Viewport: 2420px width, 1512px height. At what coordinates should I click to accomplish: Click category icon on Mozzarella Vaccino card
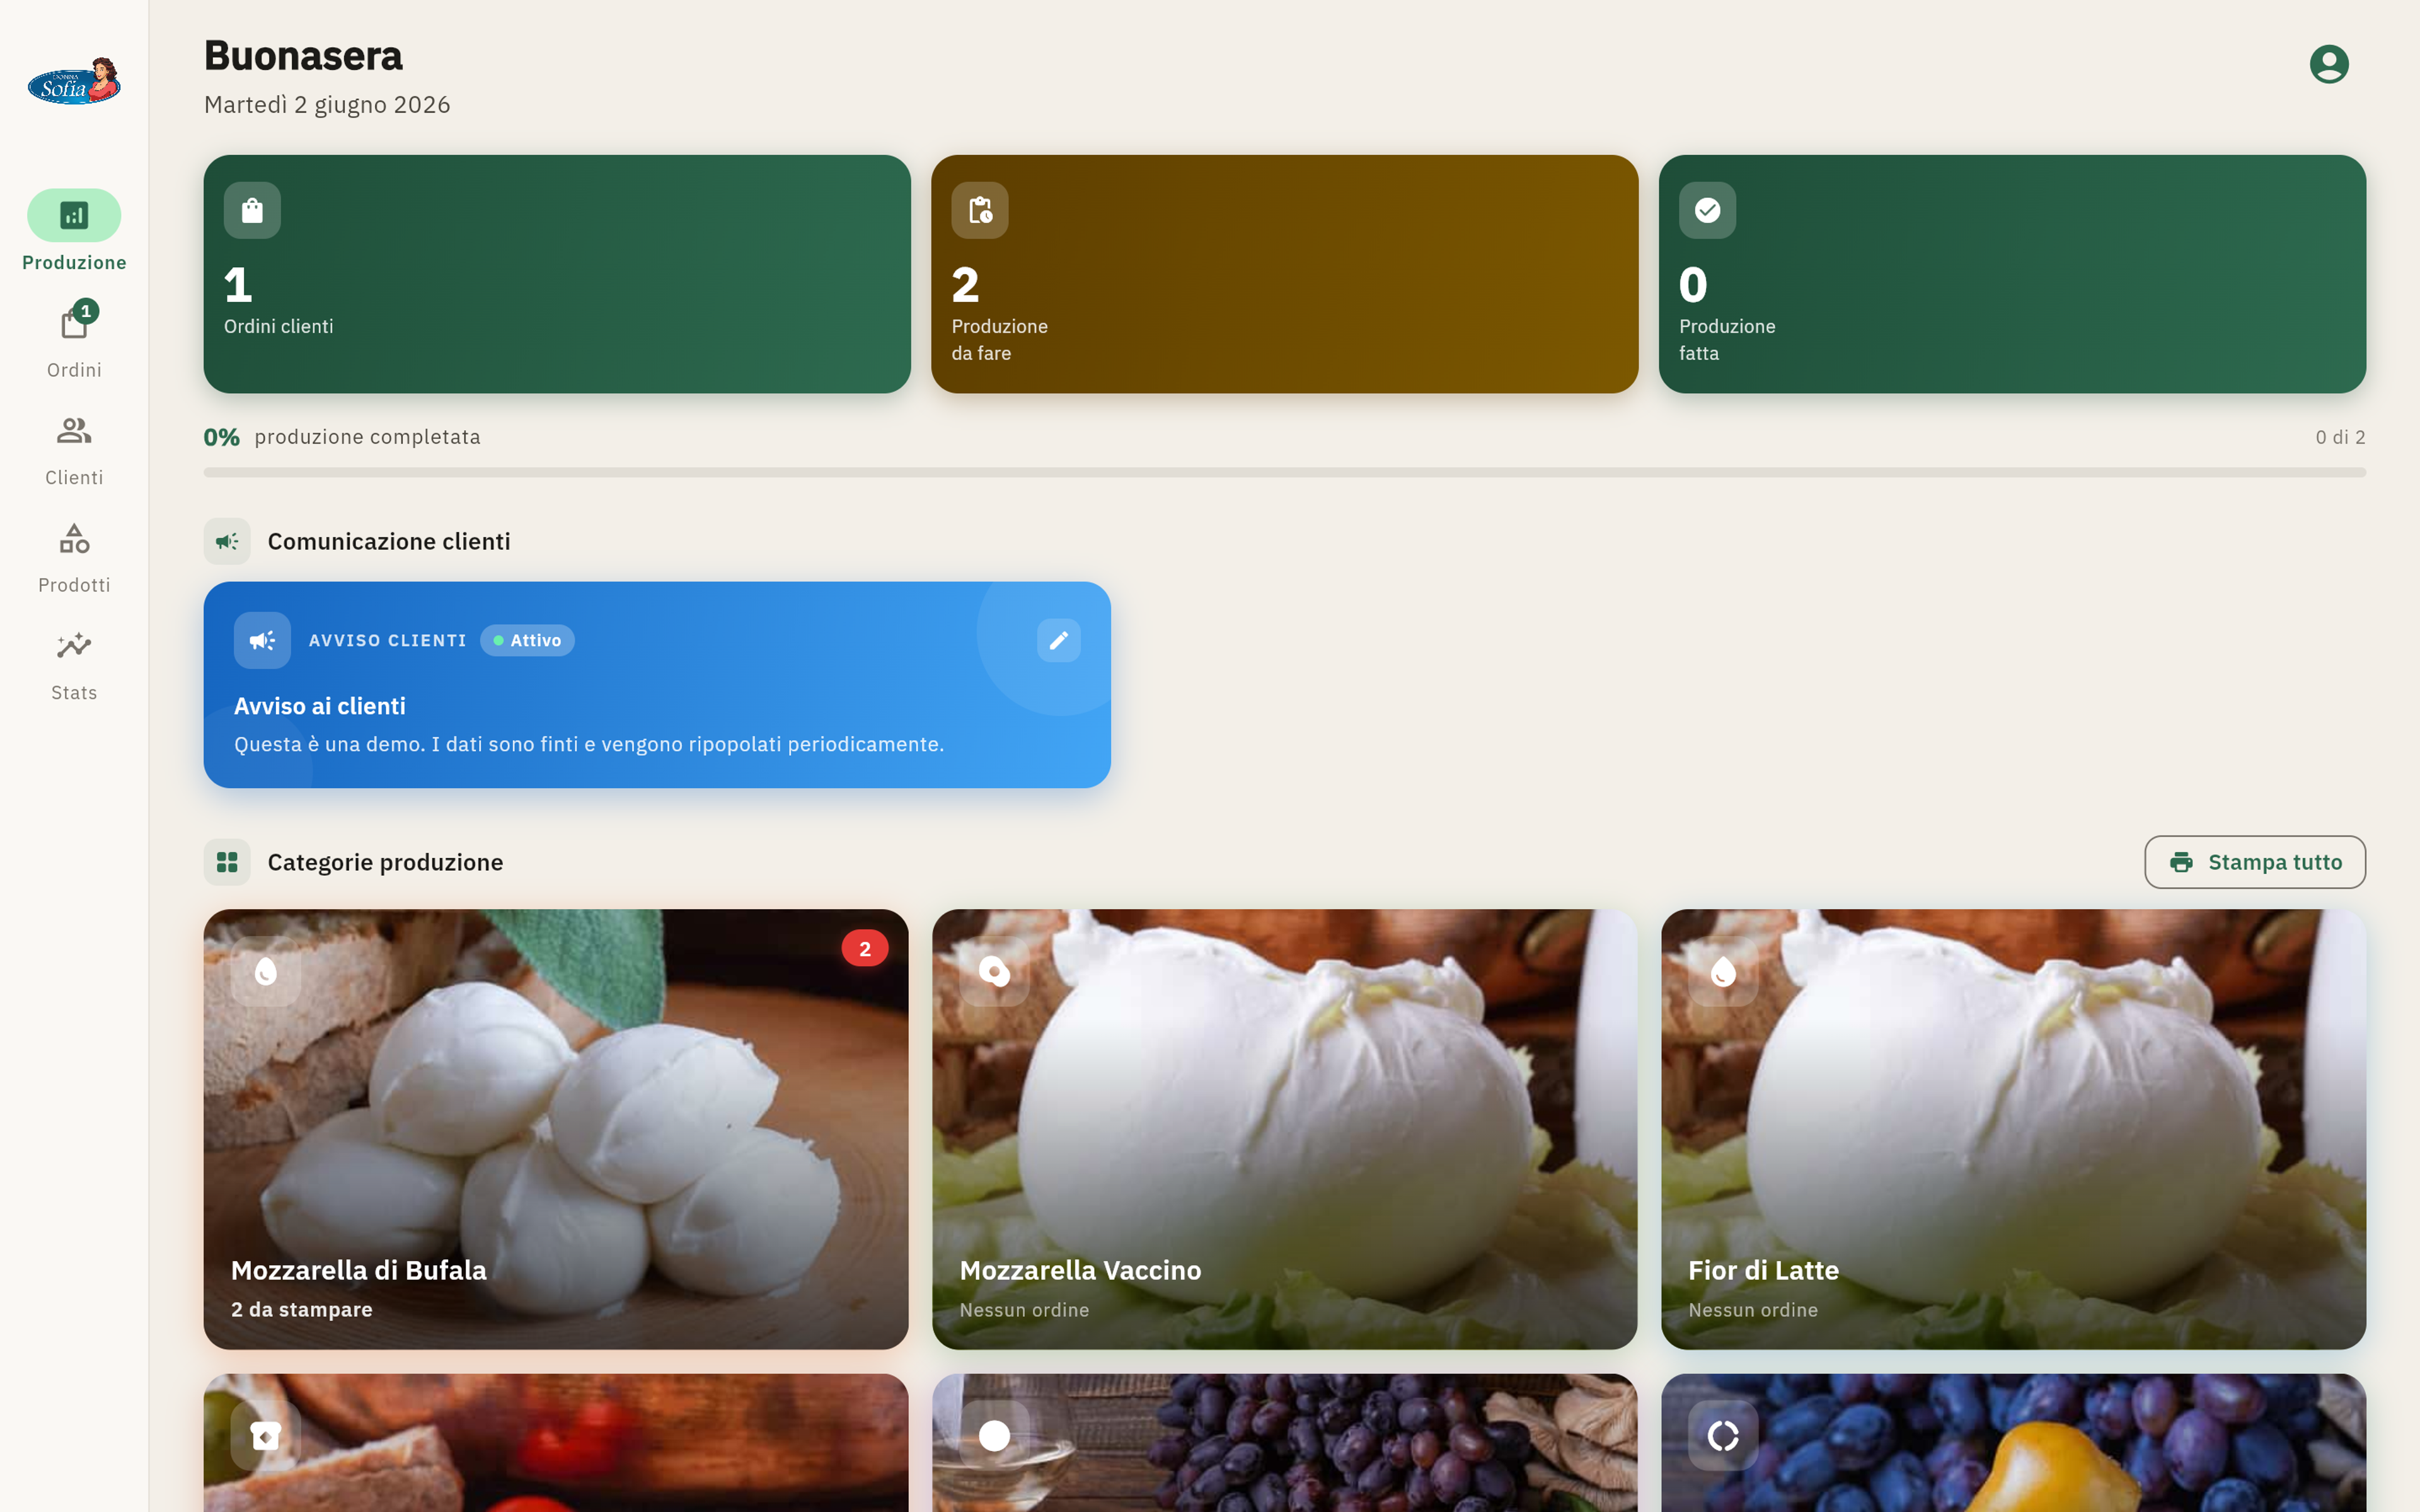[x=994, y=971]
